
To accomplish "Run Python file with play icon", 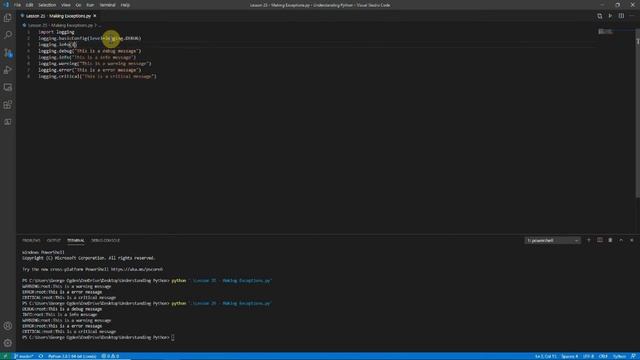I will pos(610,16).
